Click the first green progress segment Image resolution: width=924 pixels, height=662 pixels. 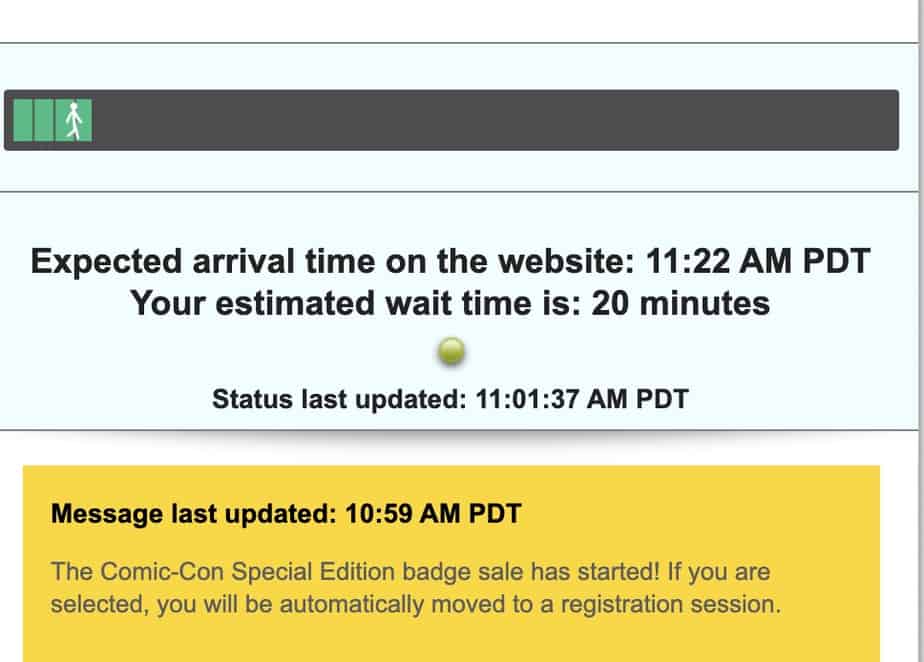tap(23, 121)
